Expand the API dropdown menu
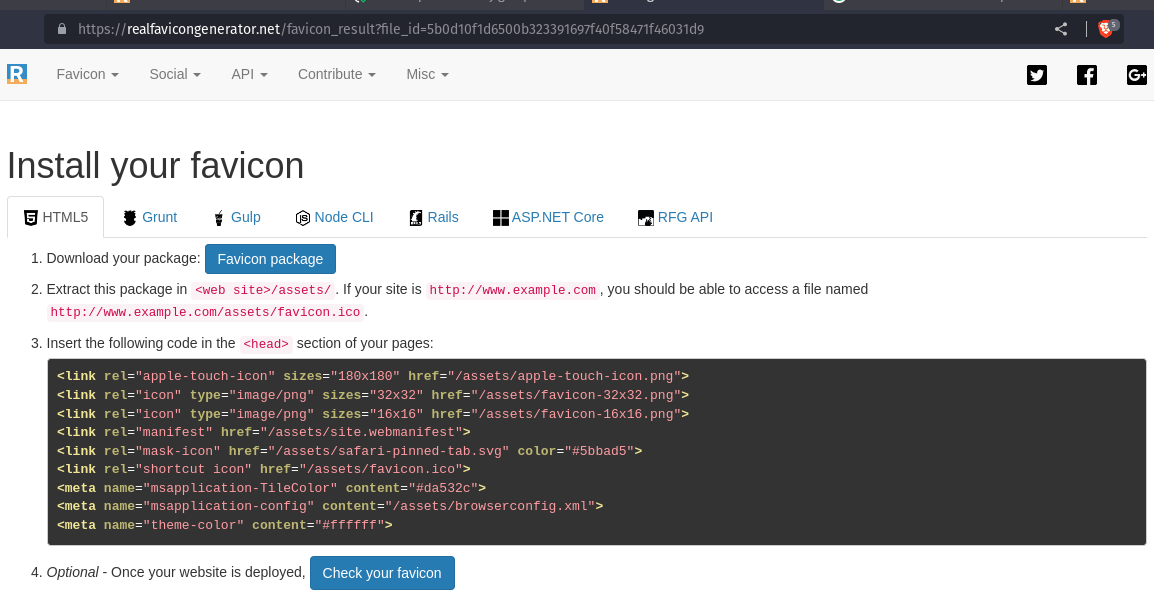Image resolution: width=1154 pixels, height=599 pixels. 249,74
